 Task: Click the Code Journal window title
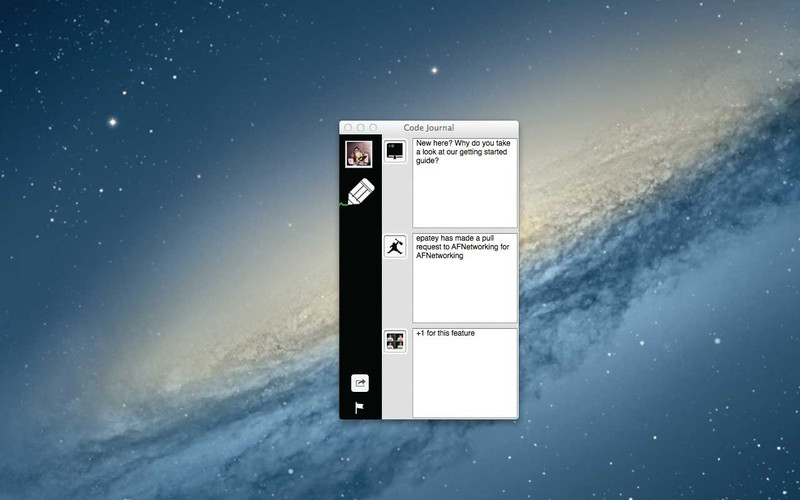click(429, 128)
